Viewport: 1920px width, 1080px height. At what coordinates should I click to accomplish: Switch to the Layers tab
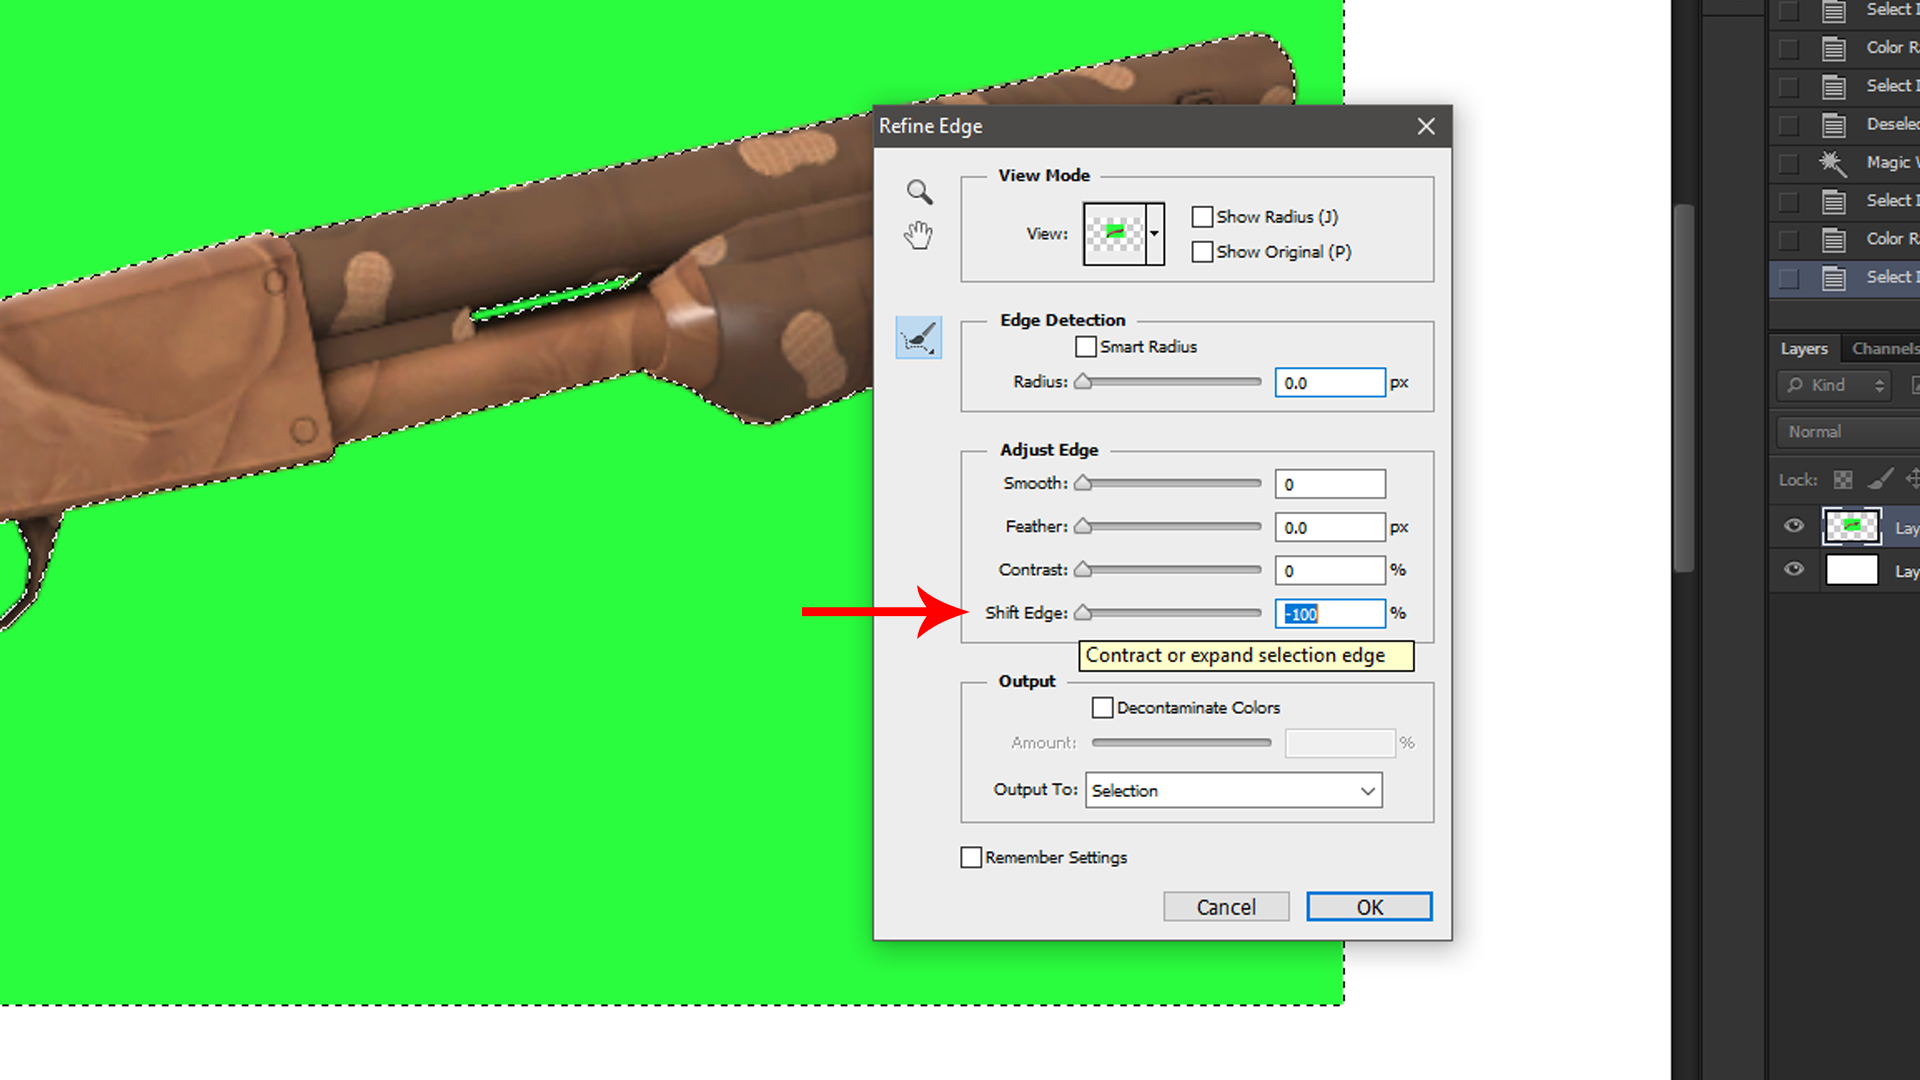pos(1804,348)
